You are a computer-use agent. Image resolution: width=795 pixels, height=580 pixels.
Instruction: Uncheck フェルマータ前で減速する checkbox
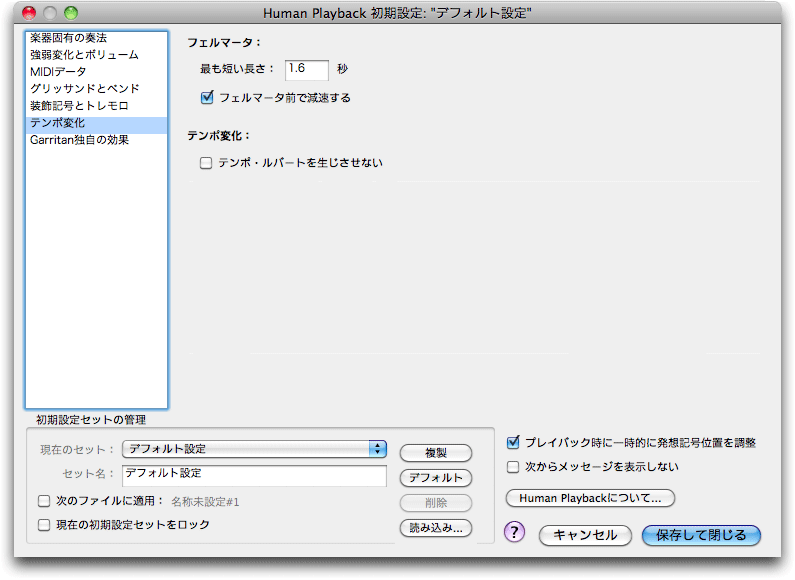click(x=207, y=97)
